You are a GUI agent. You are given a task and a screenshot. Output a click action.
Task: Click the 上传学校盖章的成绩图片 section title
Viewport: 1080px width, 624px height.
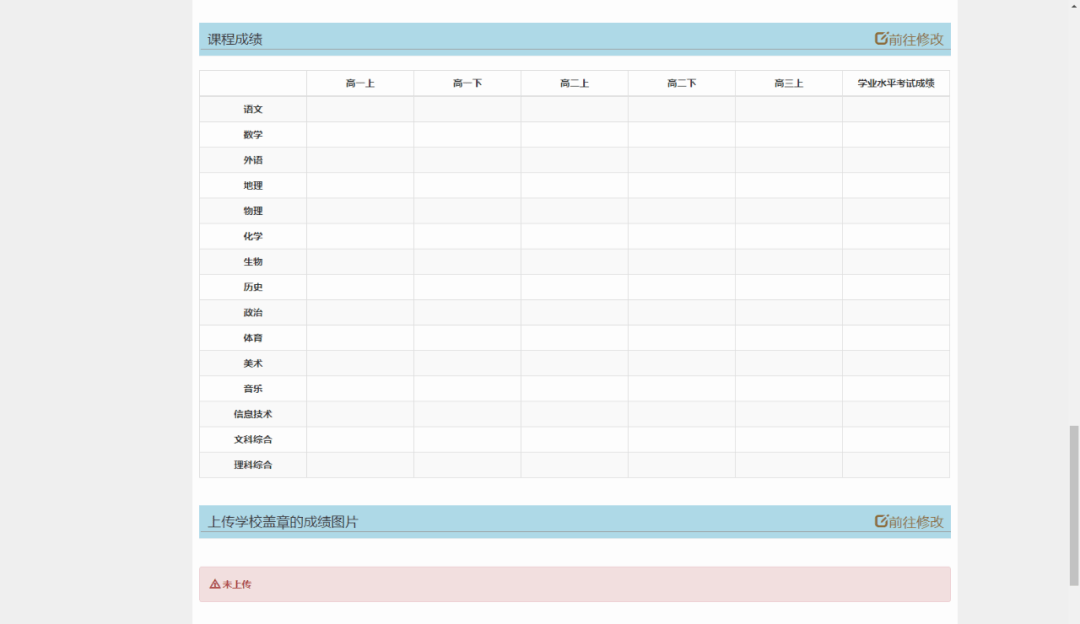283,521
